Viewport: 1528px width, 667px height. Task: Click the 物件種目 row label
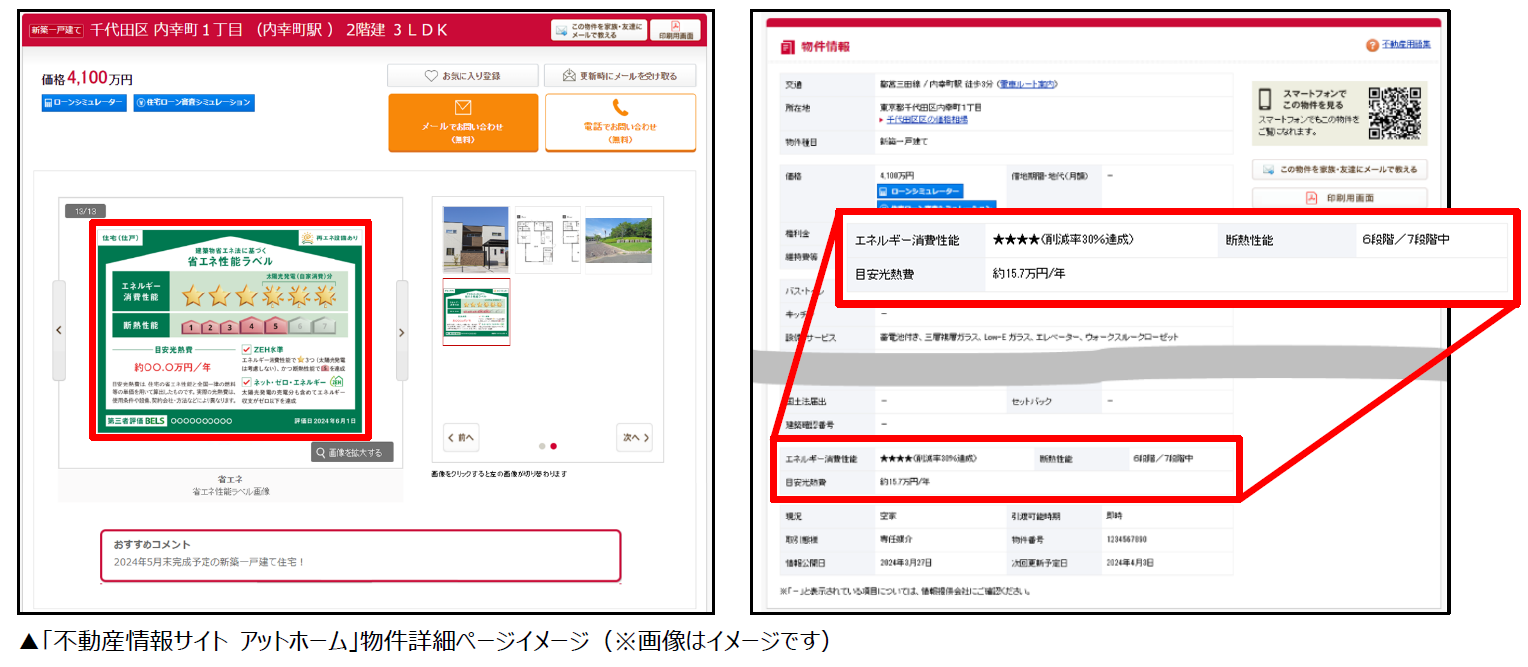[x=801, y=143]
